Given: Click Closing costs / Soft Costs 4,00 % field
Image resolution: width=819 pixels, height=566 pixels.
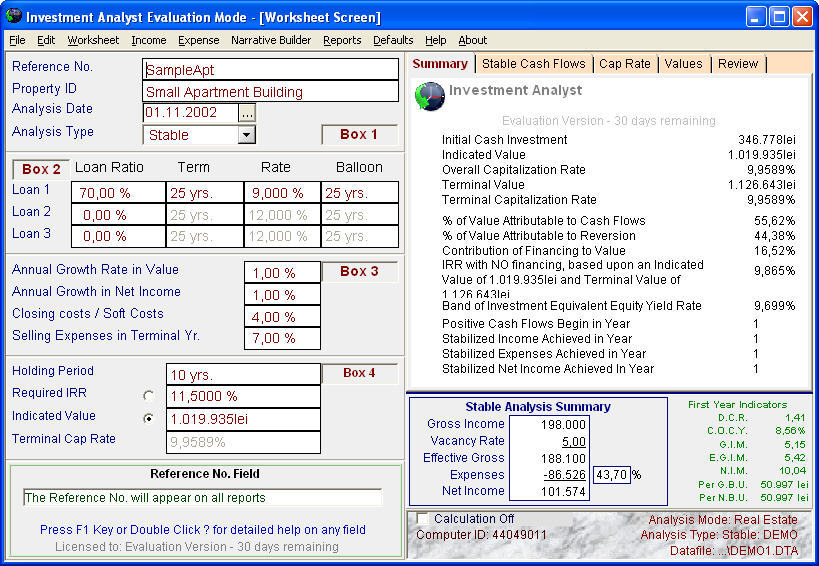Looking at the screenshot, I should coord(283,316).
